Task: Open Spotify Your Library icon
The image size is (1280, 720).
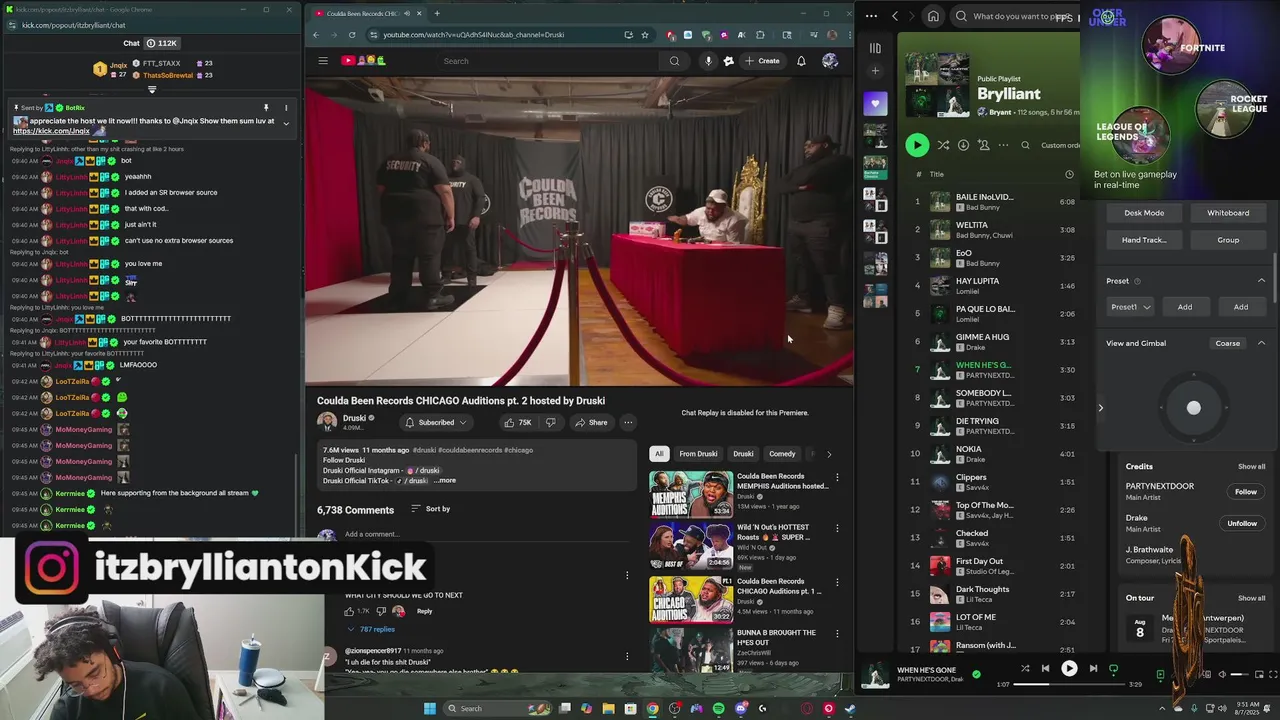Action: coord(875,48)
